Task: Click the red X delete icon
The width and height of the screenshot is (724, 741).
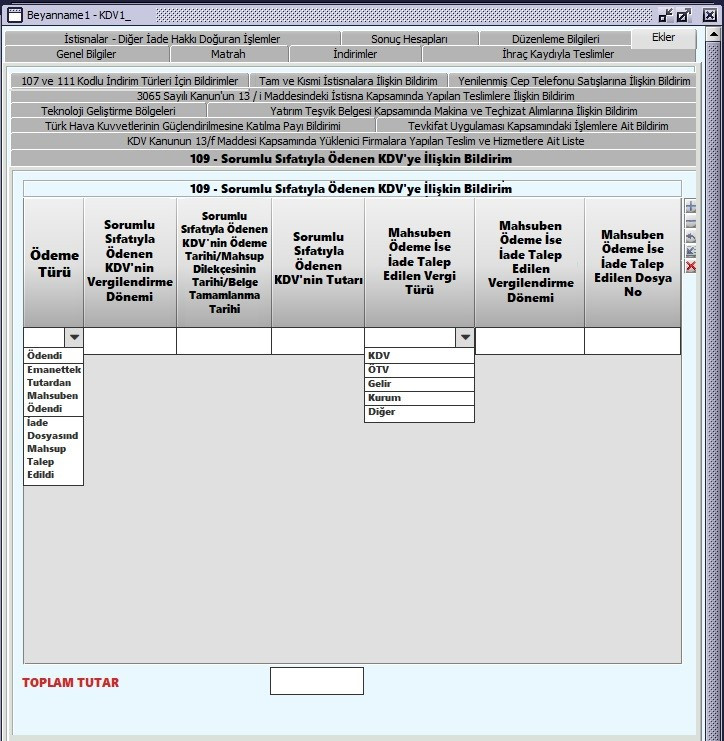Action: 690,267
